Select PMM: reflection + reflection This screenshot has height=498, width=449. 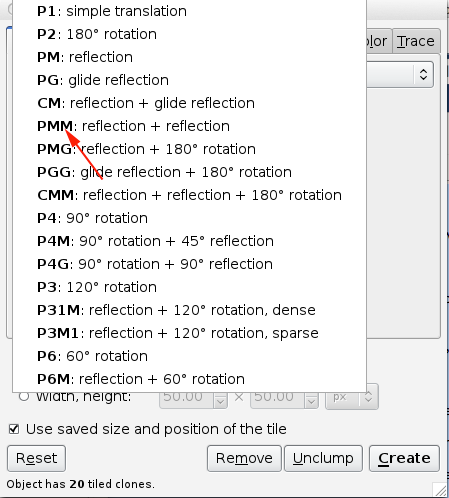click(x=189, y=126)
